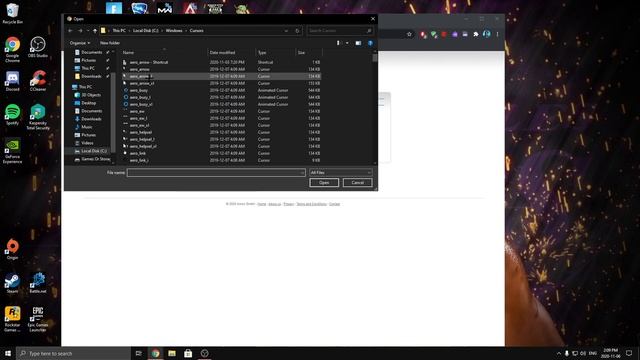Screen dimensions: 640x360
Task: Open Discord desktop shortcut
Action: click(x=12, y=81)
